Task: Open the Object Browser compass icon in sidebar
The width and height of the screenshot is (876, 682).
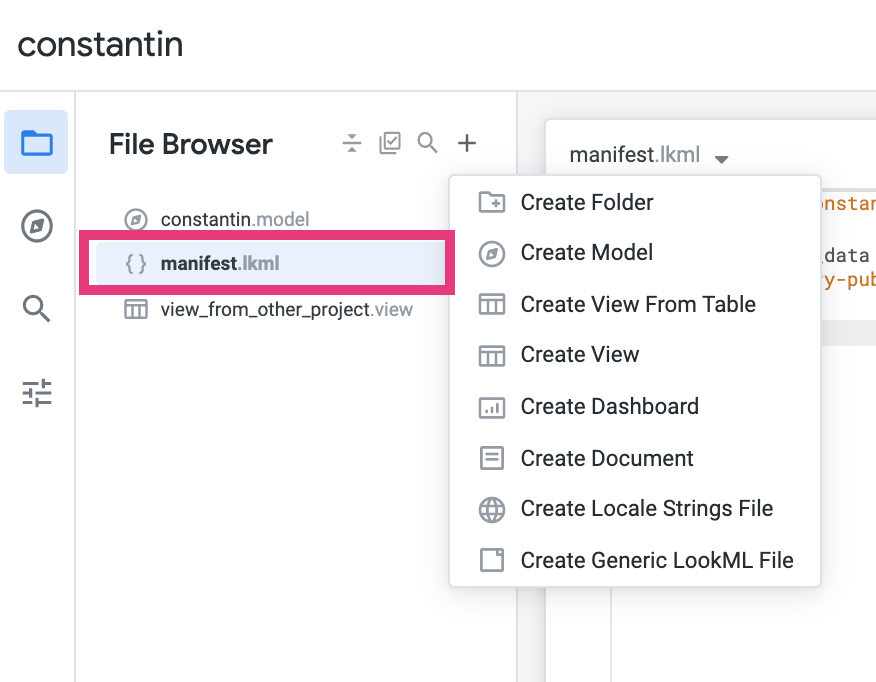Action: tap(37, 226)
